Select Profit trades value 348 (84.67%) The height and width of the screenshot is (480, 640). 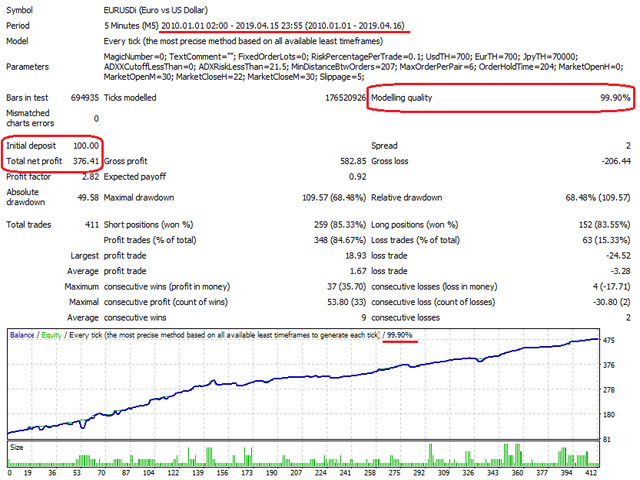(340, 240)
